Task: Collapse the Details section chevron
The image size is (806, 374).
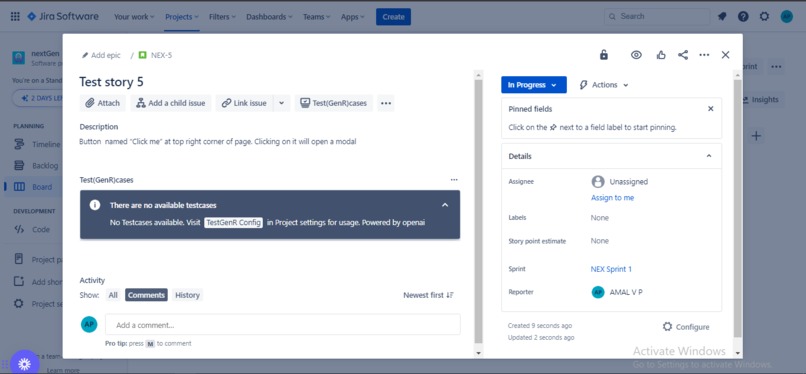Action: (x=709, y=156)
